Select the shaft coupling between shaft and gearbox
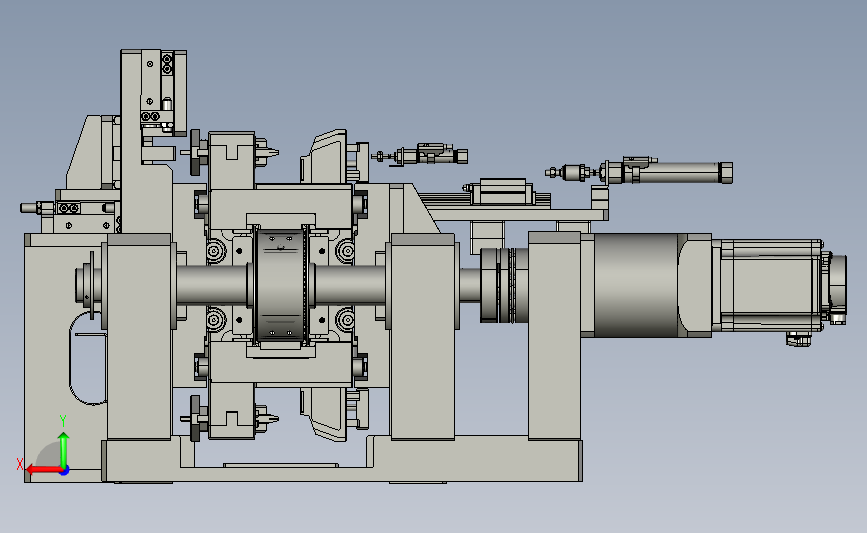The width and height of the screenshot is (867, 533). point(503,285)
